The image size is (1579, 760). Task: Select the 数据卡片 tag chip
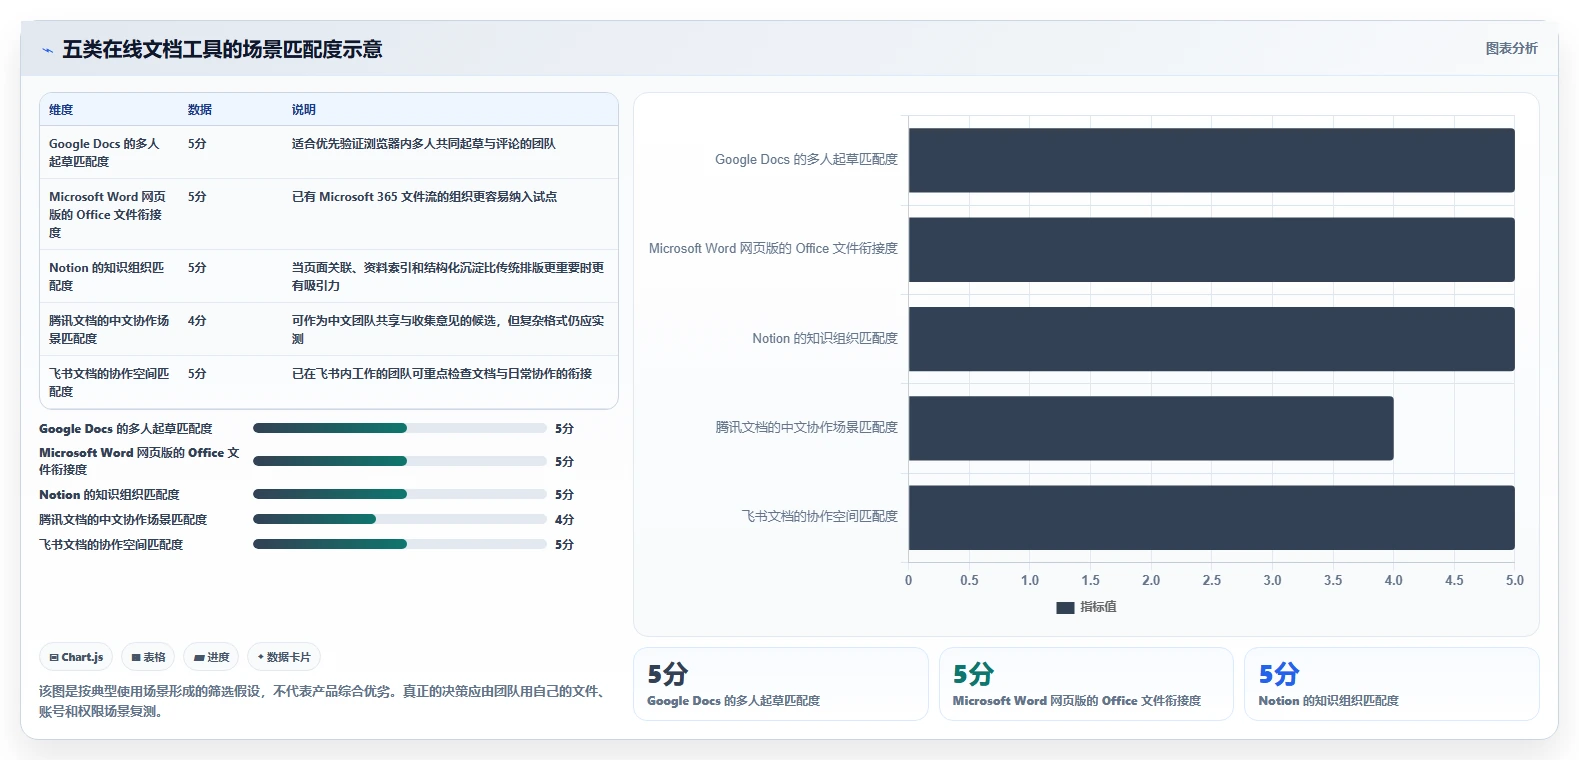tap(284, 657)
